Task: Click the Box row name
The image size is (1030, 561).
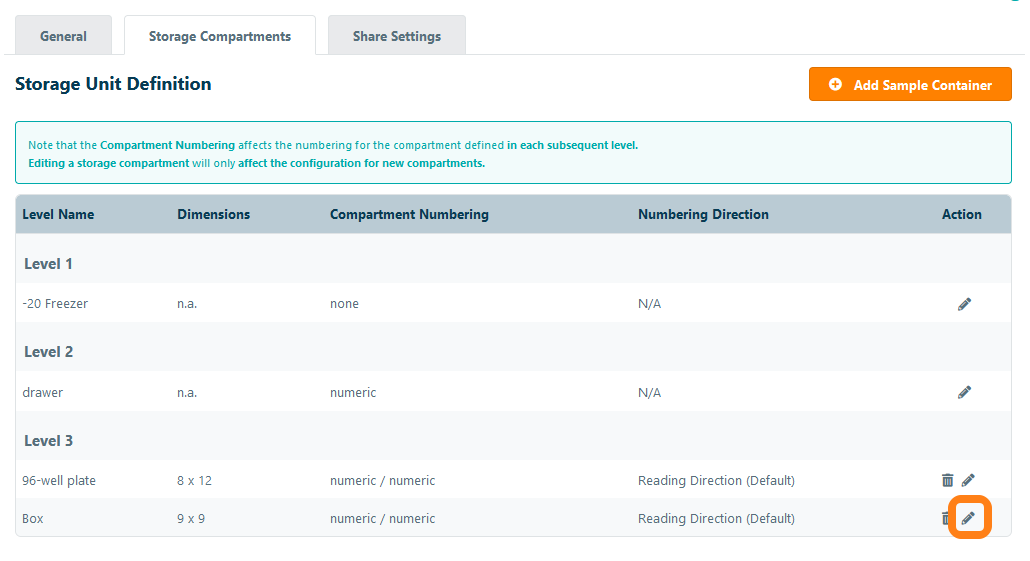Action: [x=33, y=519]
